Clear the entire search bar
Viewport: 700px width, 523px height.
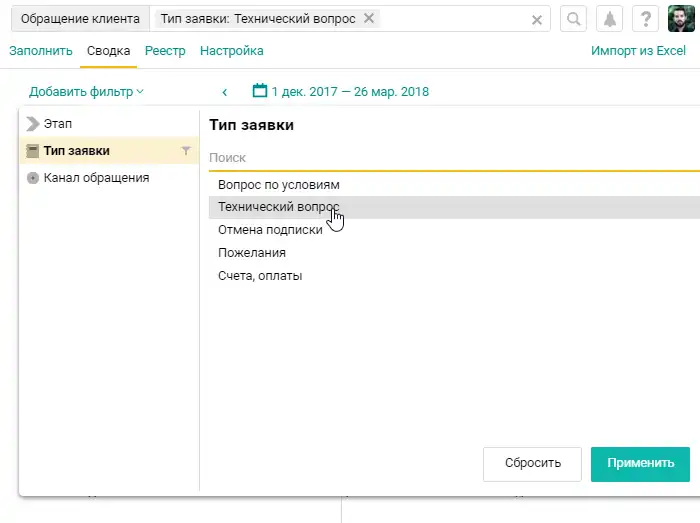[537, 20]
